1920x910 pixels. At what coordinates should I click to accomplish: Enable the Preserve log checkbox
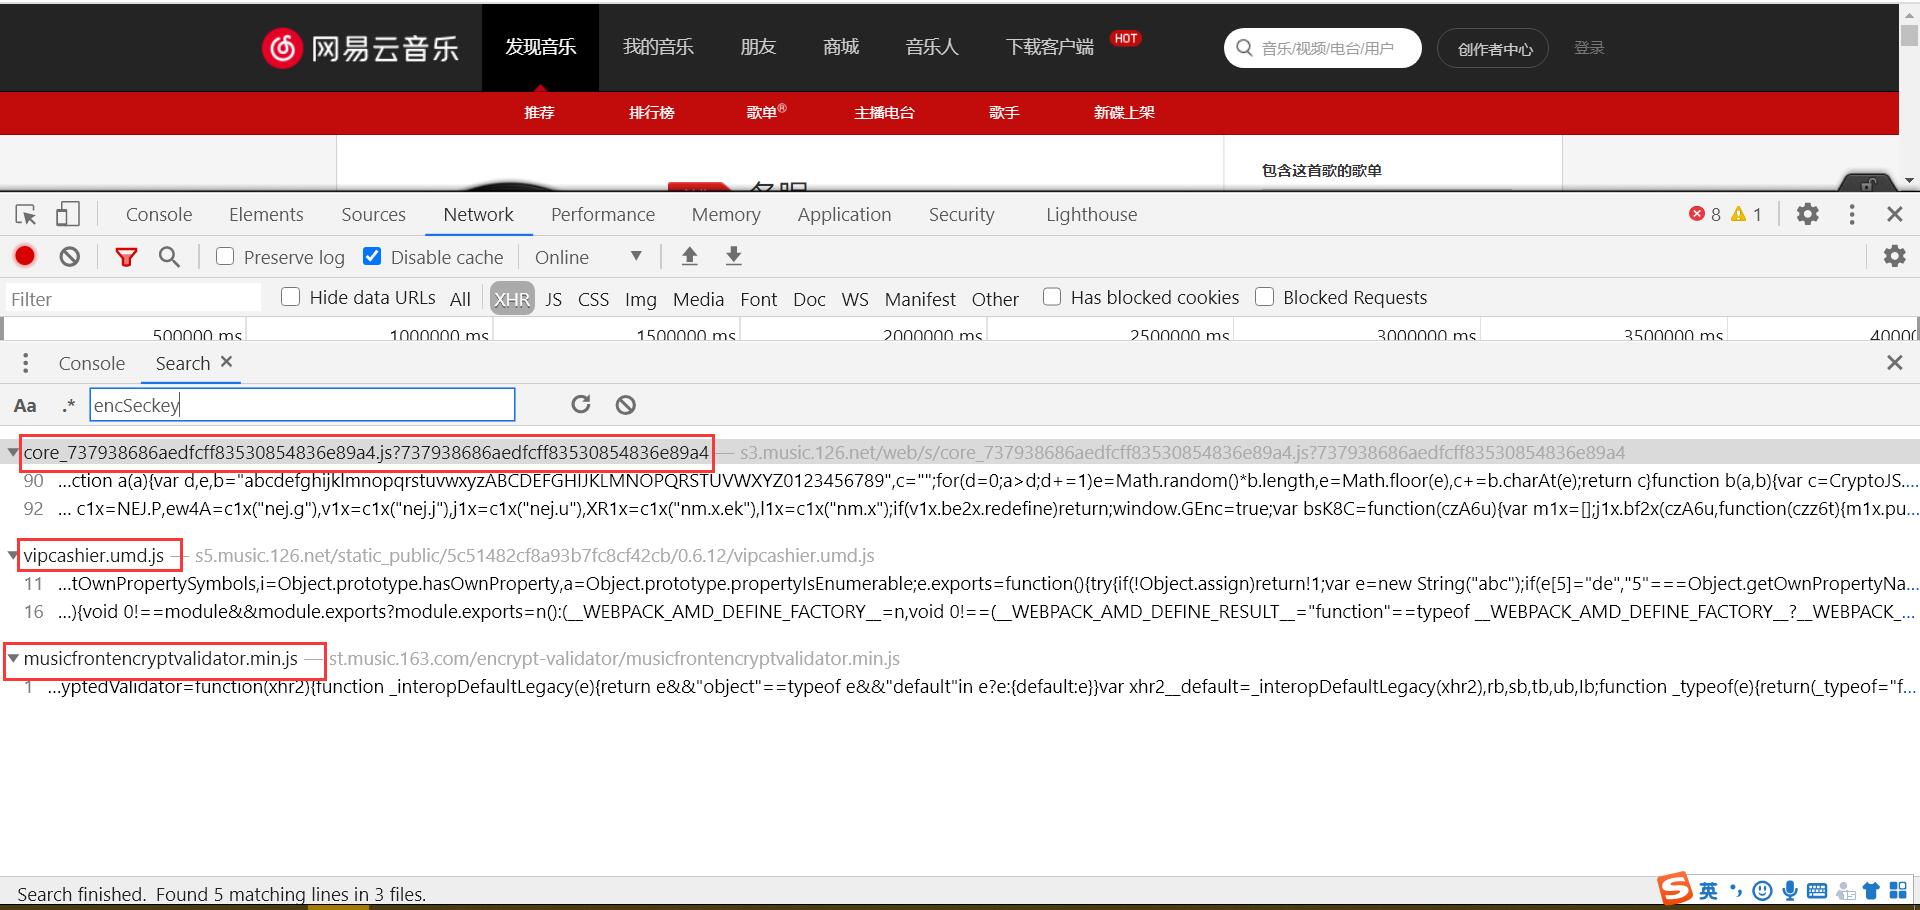pos(225,256)
